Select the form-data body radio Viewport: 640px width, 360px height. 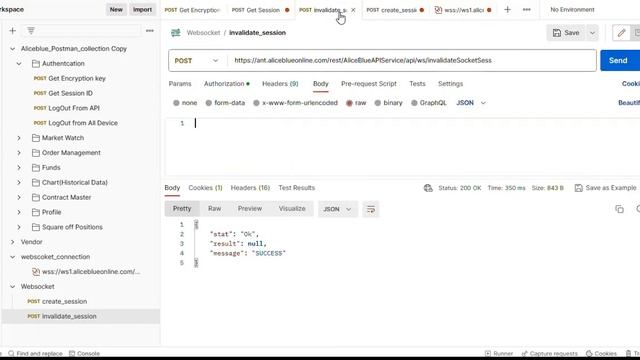click(x=209, y=103)
